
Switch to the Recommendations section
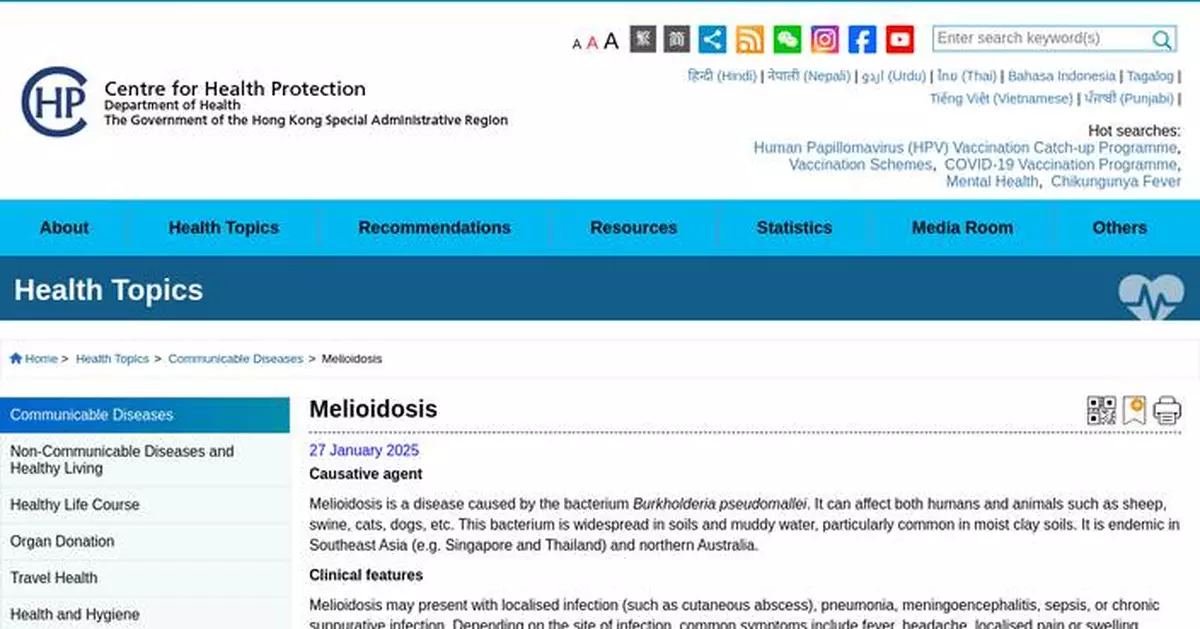[x=434, y=228]
